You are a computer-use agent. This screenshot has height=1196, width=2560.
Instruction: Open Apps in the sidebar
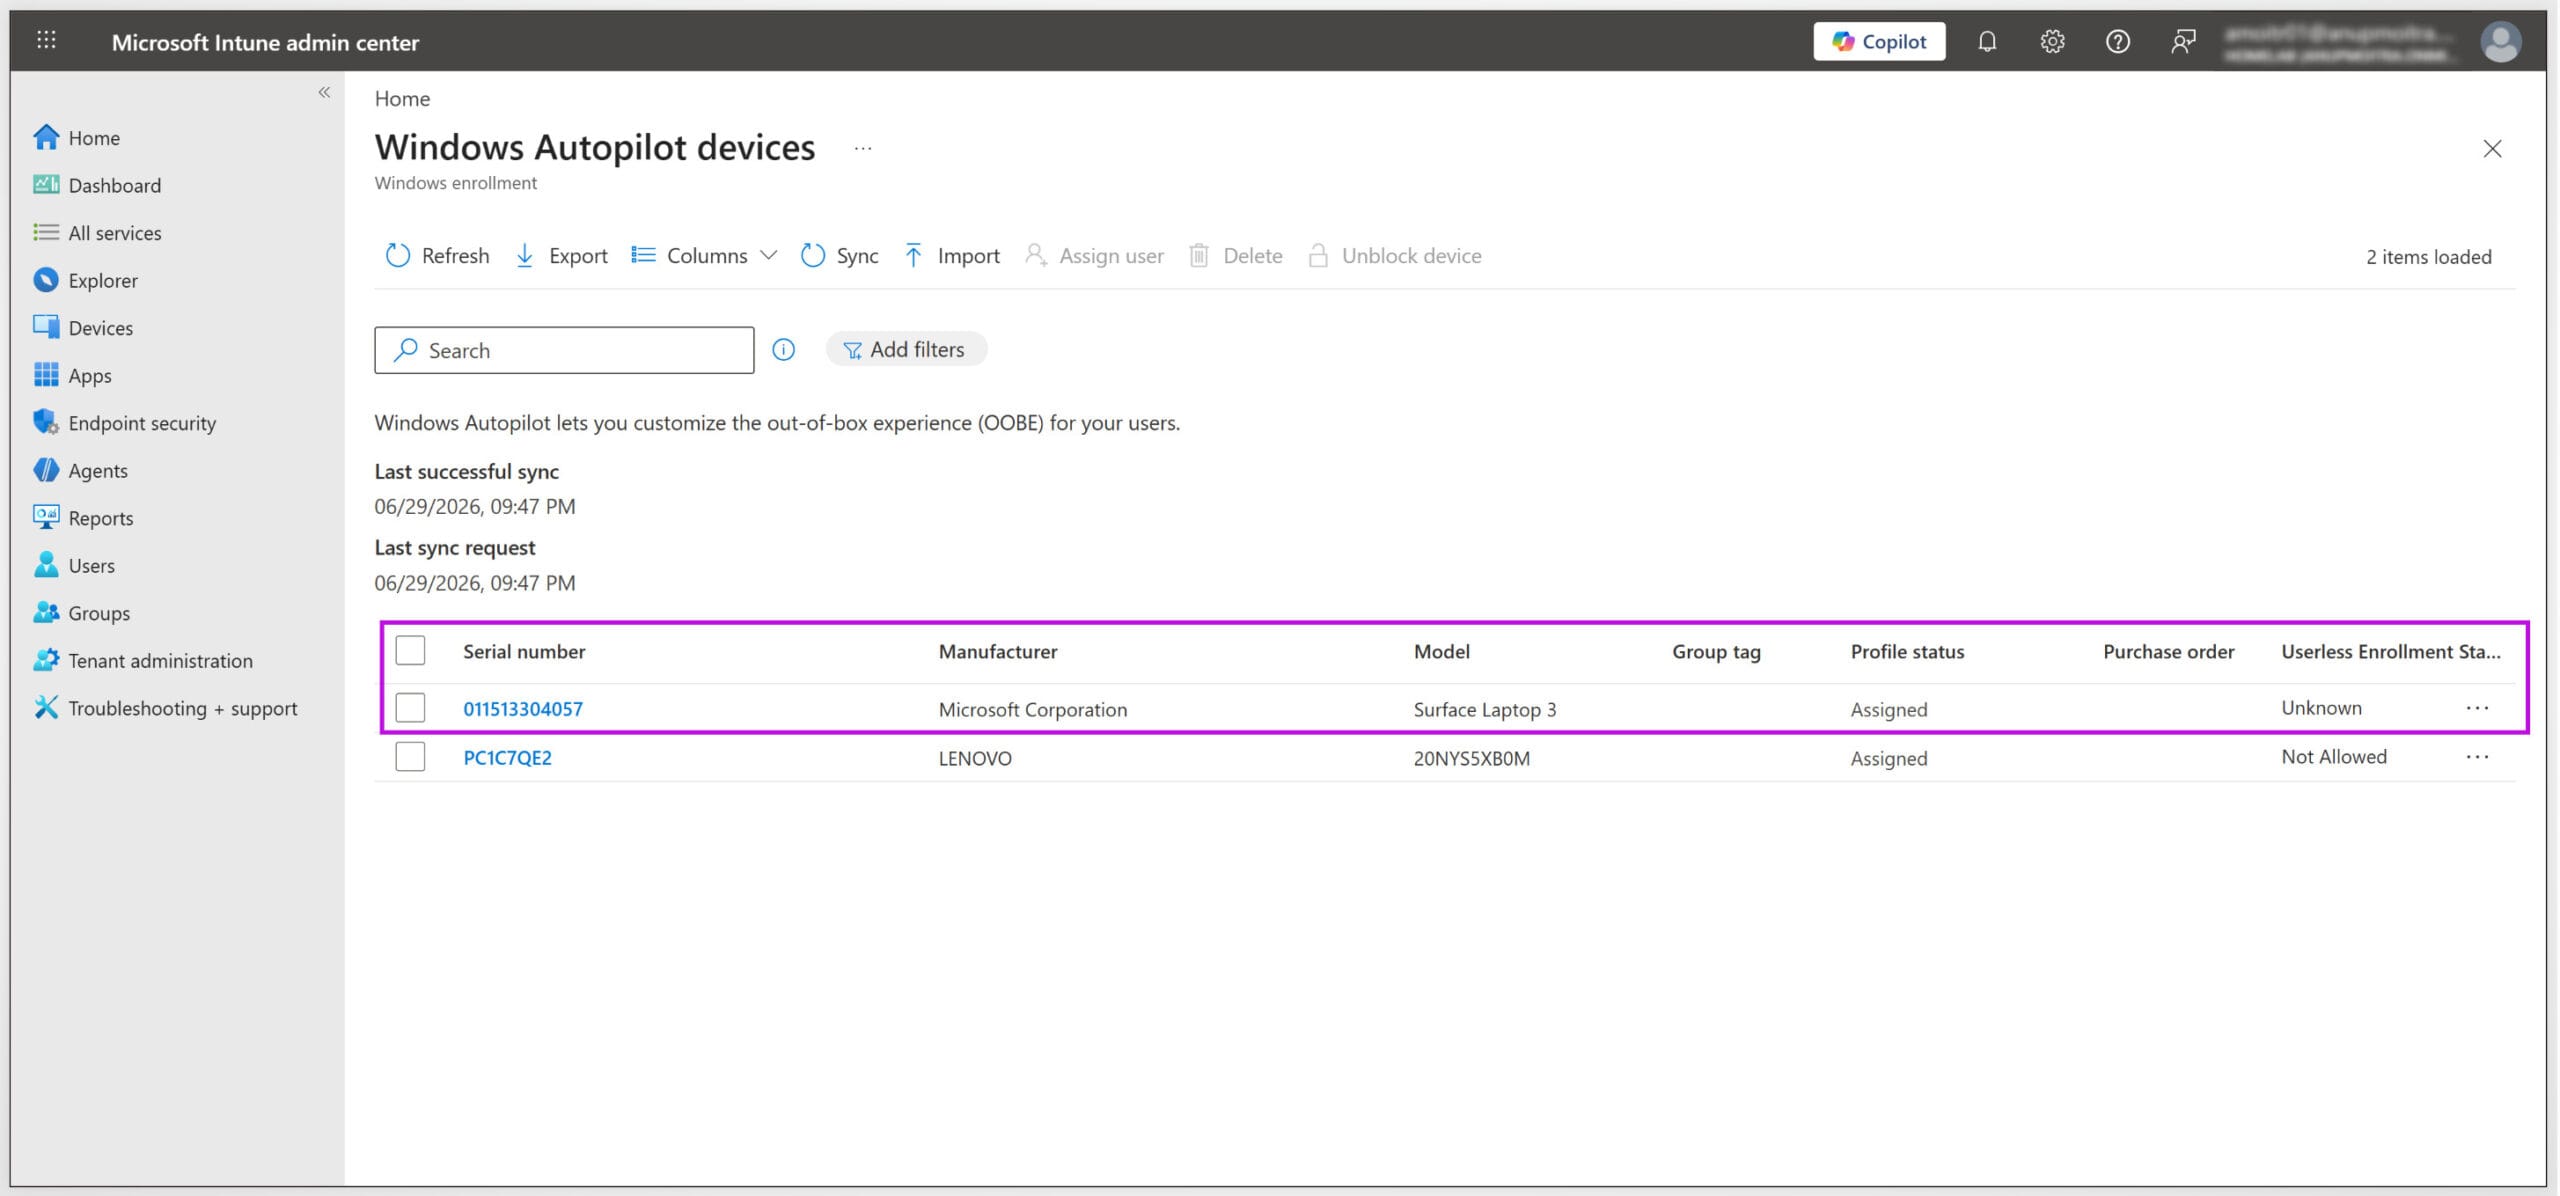pos(89,376)
